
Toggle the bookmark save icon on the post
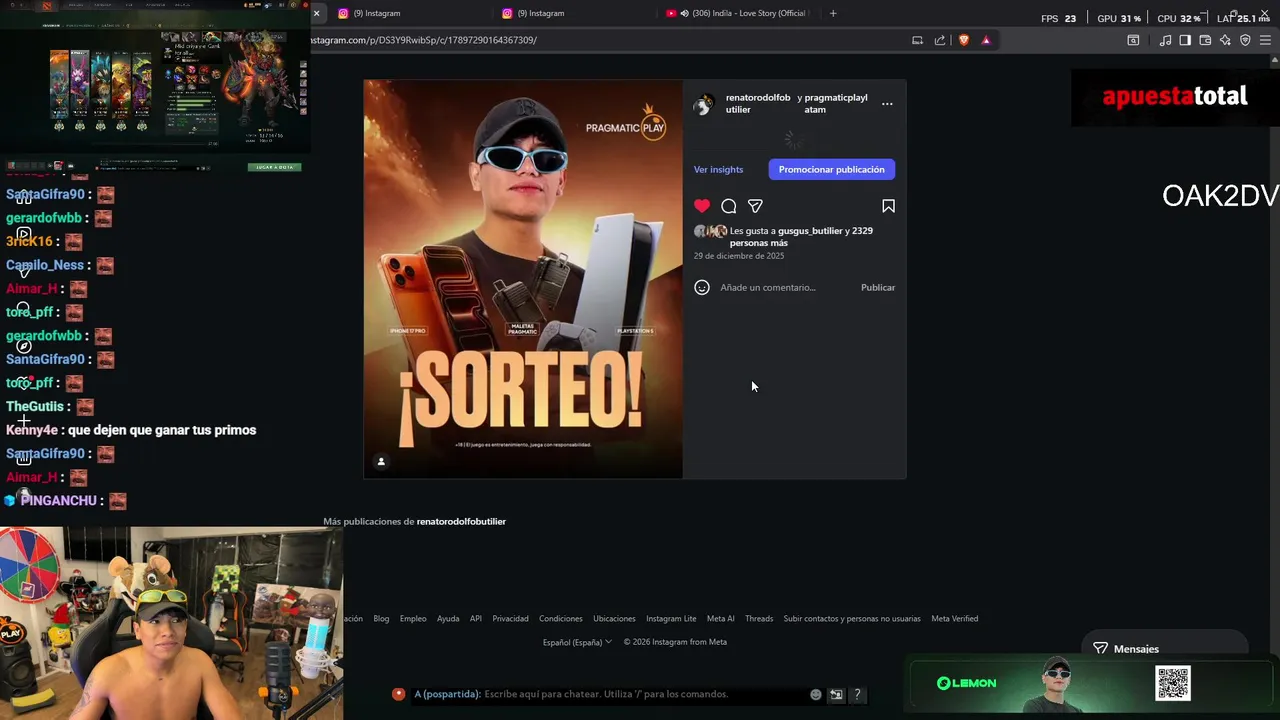(888, 206)
